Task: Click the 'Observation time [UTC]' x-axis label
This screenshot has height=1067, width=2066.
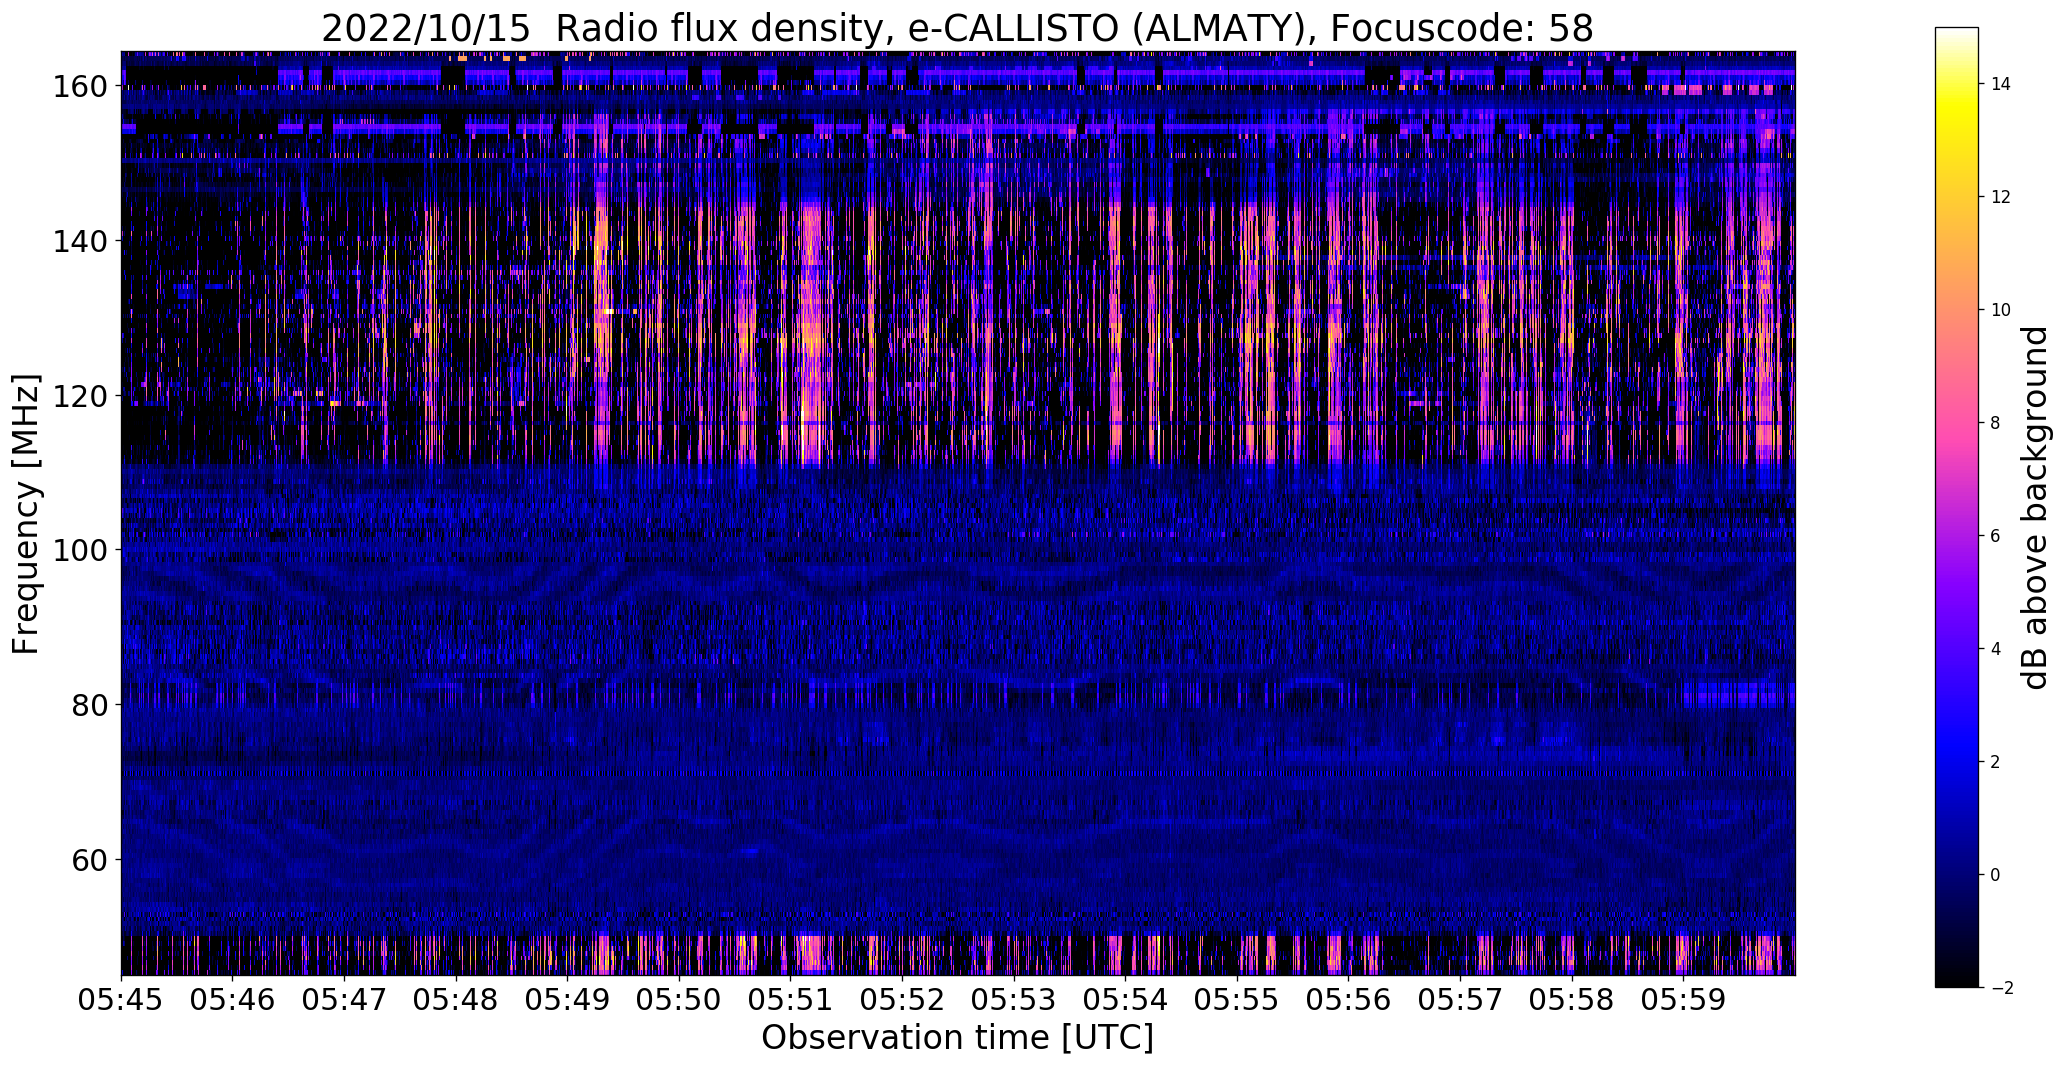Action: [x=957, y=1038]
